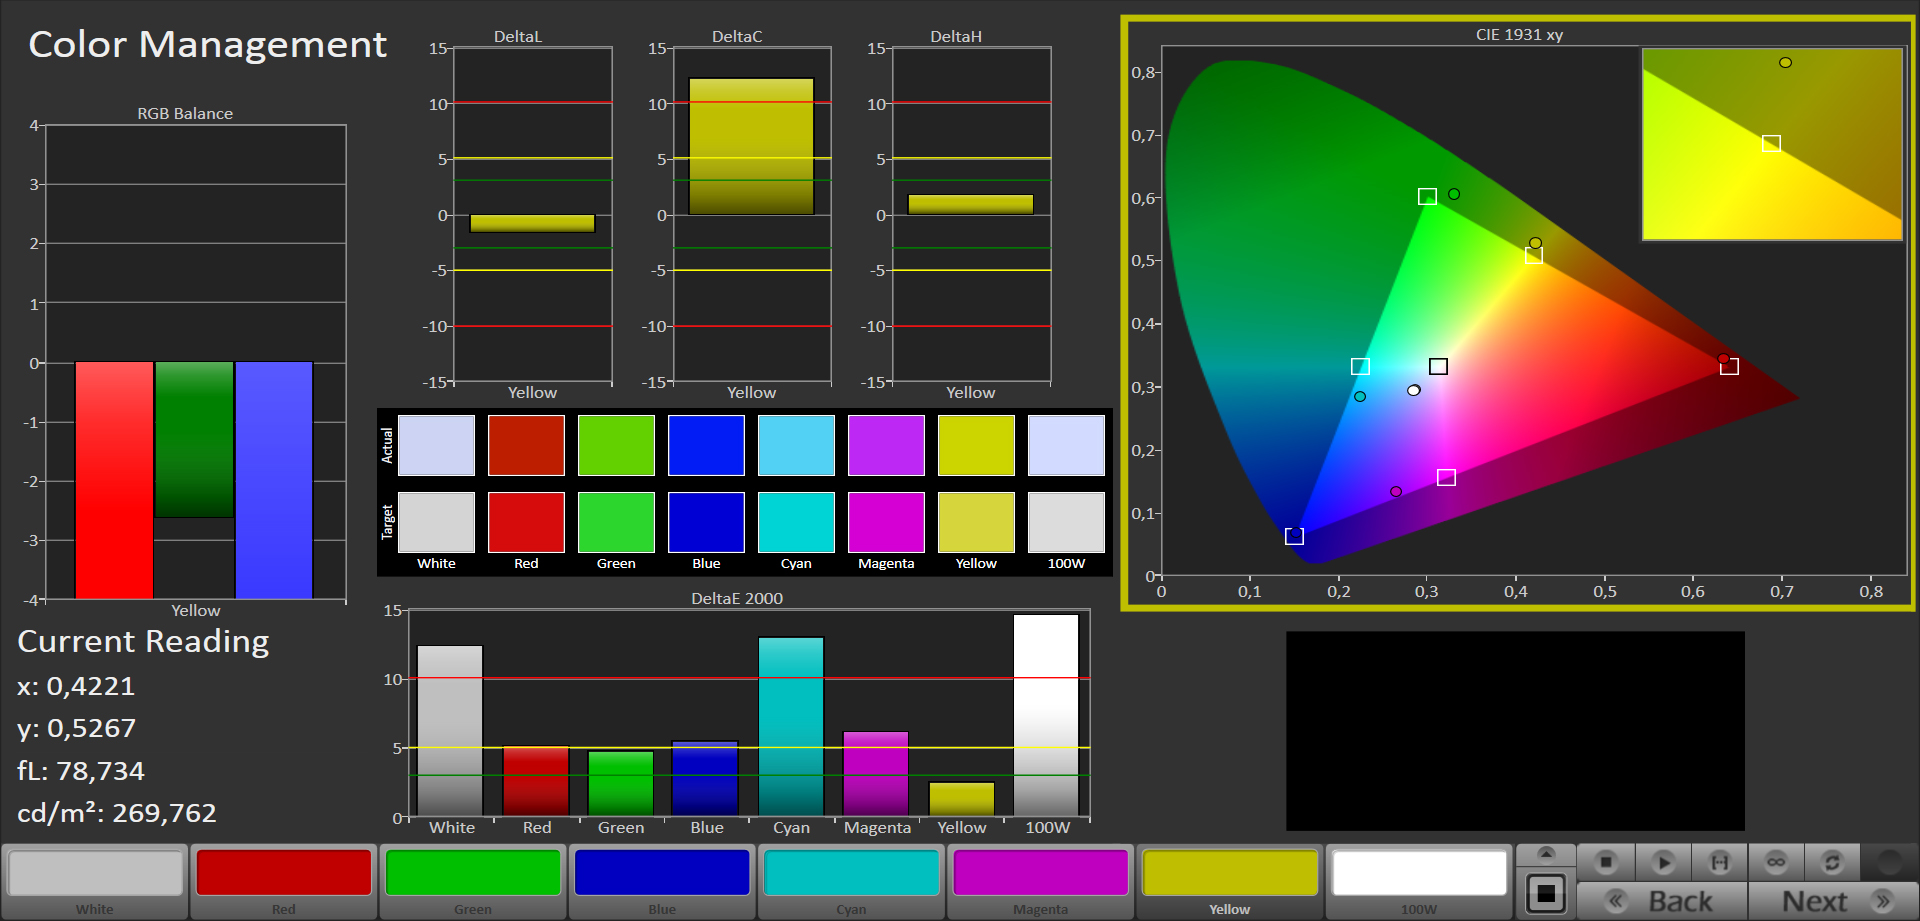Select the Magenta patch in bottom bar
Viewport: 1920px width, 921px height.
[x=1040, y=881]
